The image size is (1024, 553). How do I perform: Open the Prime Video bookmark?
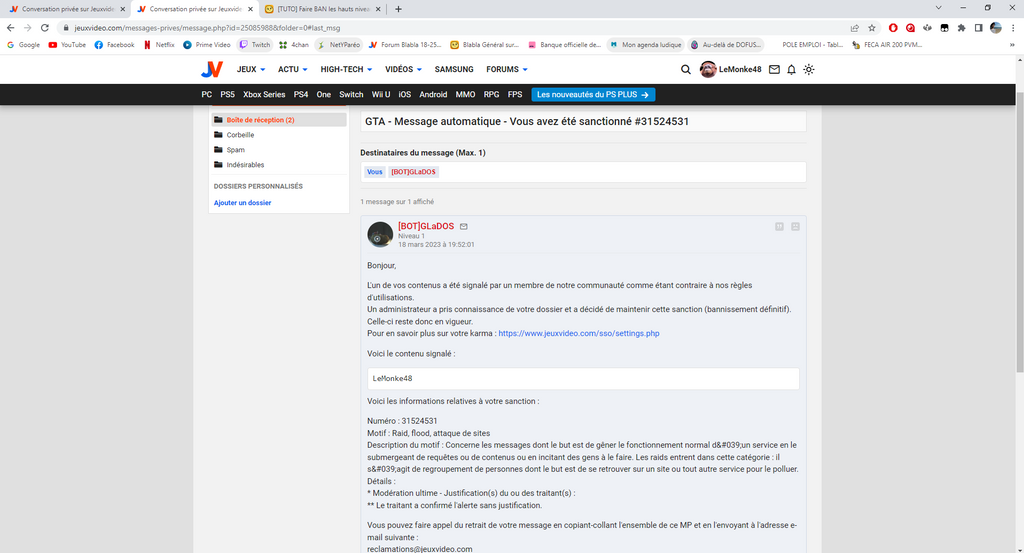206,45
